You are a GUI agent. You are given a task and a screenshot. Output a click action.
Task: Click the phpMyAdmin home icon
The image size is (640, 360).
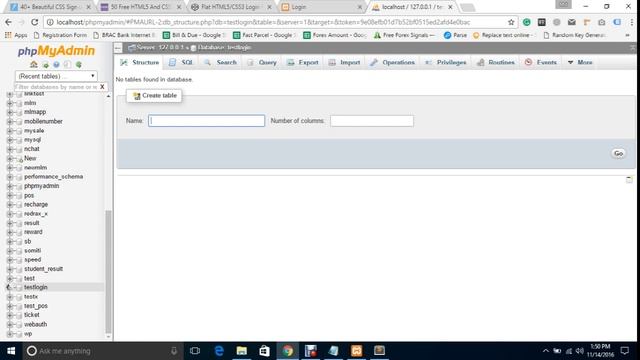click(x=34, y=64)
